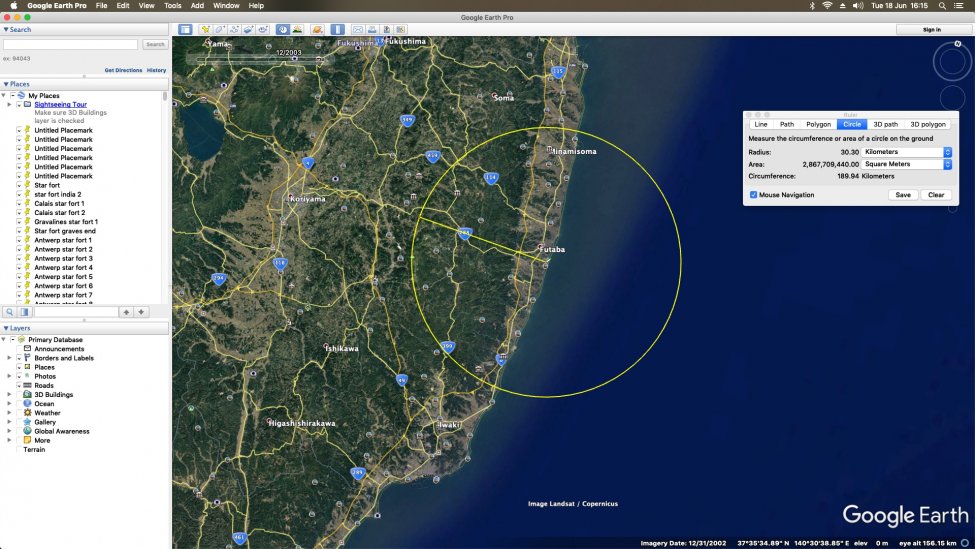Click the Record a Tour toolbar icon
Screen dimensions: 975x549
pos(264,29)
